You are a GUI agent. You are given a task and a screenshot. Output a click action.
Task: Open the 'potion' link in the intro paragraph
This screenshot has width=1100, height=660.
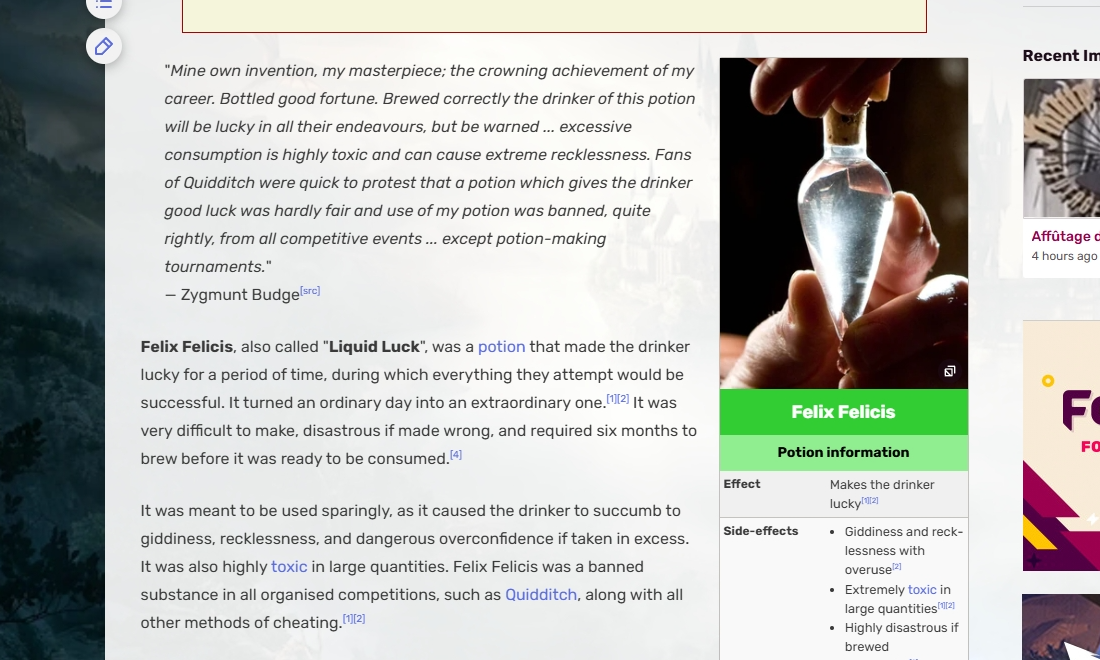pos(502,346)
